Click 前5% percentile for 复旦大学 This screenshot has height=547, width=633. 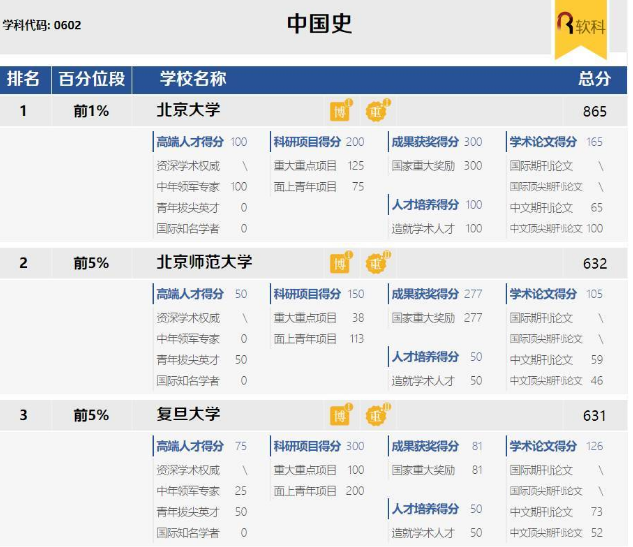pos(91,415)
